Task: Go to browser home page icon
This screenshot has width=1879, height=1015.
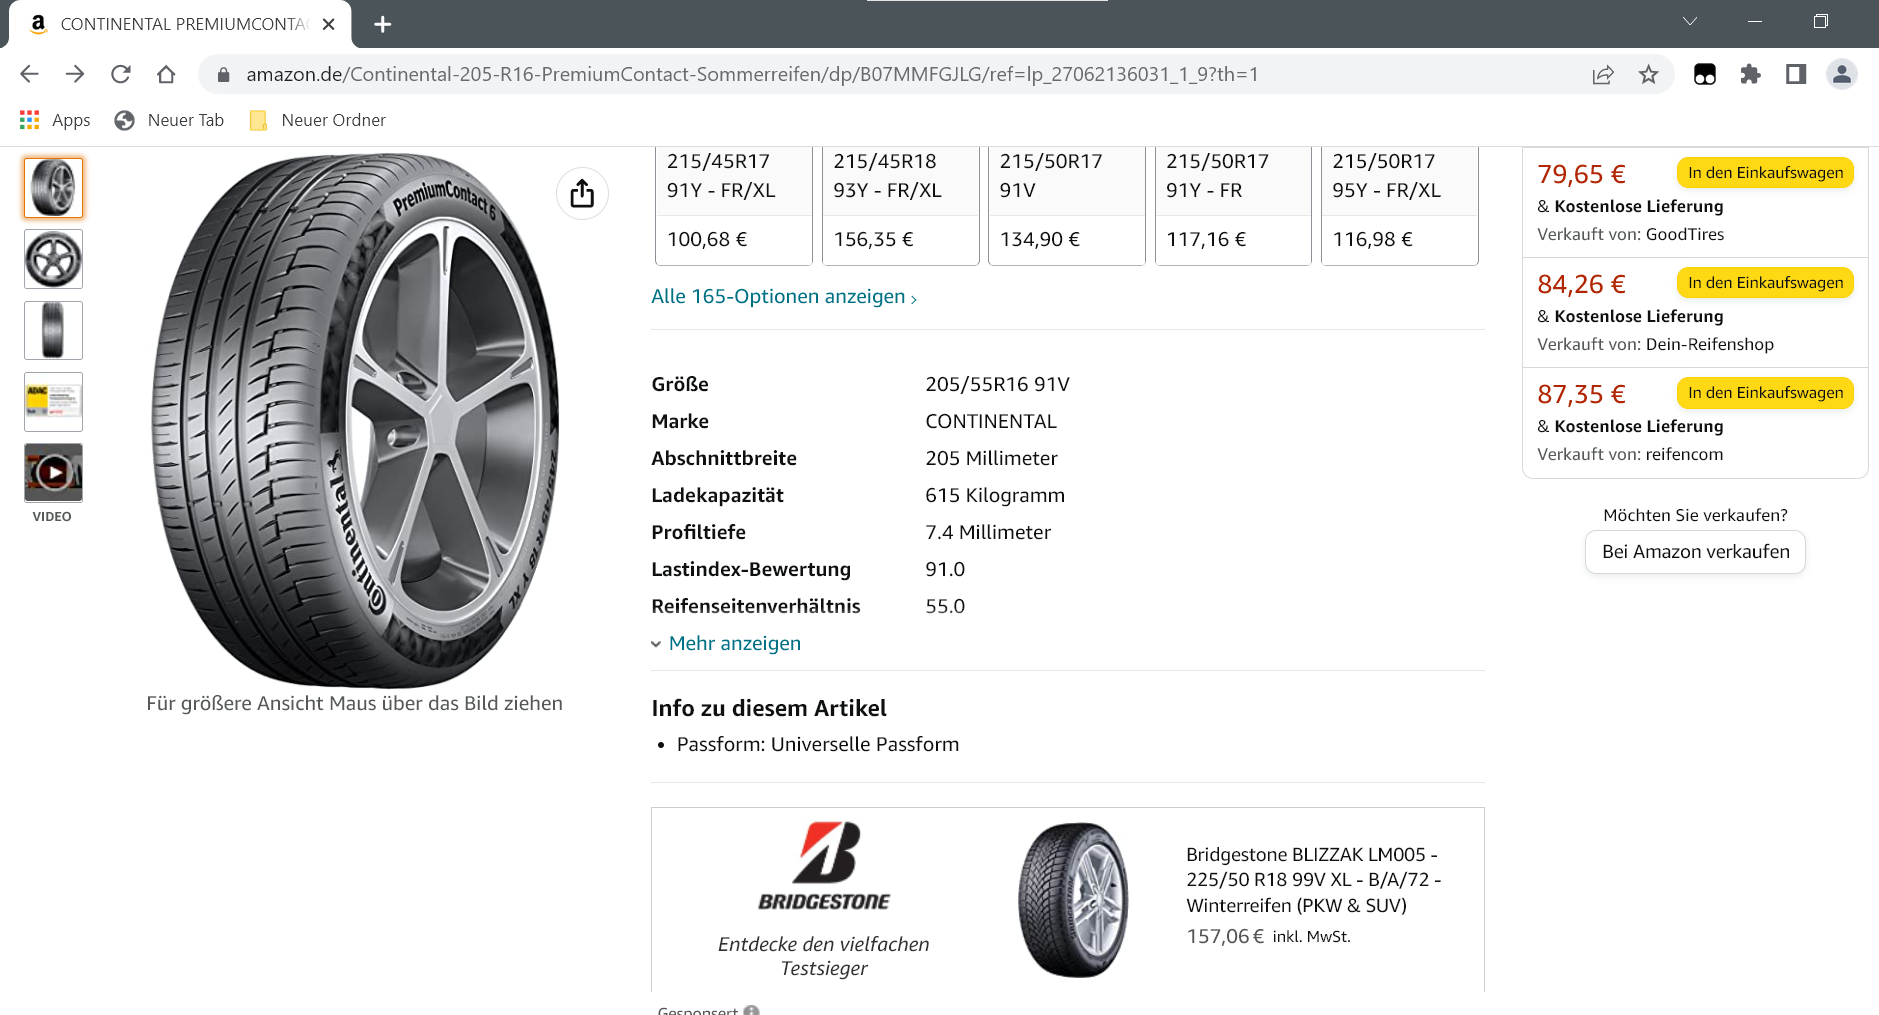Action: 166,74
